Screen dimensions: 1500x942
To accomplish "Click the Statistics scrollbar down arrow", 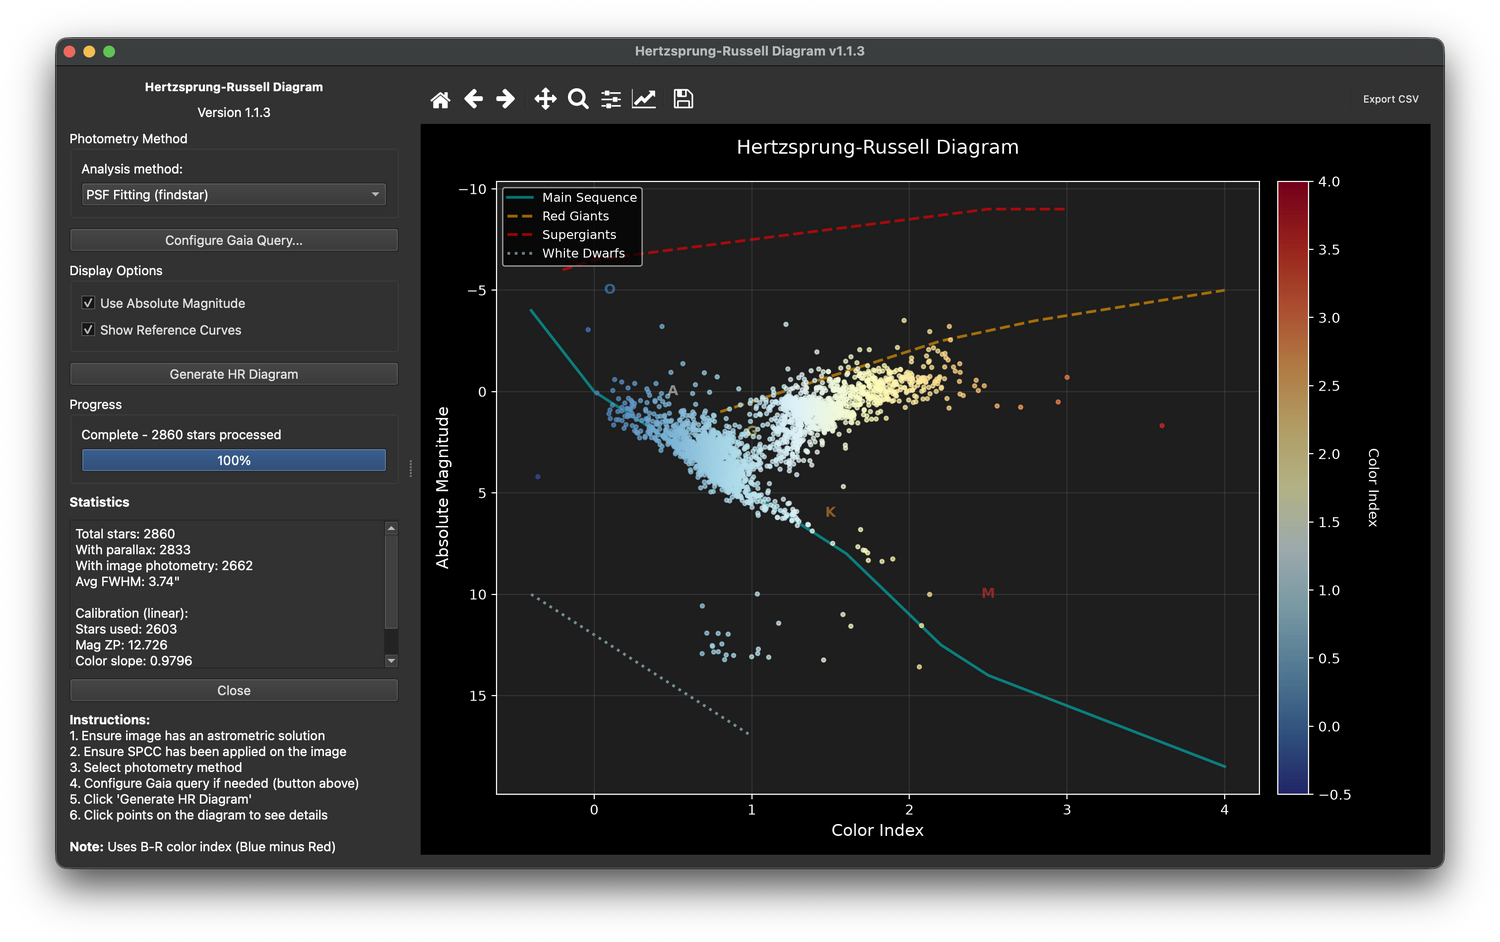I will coord(391,661).
